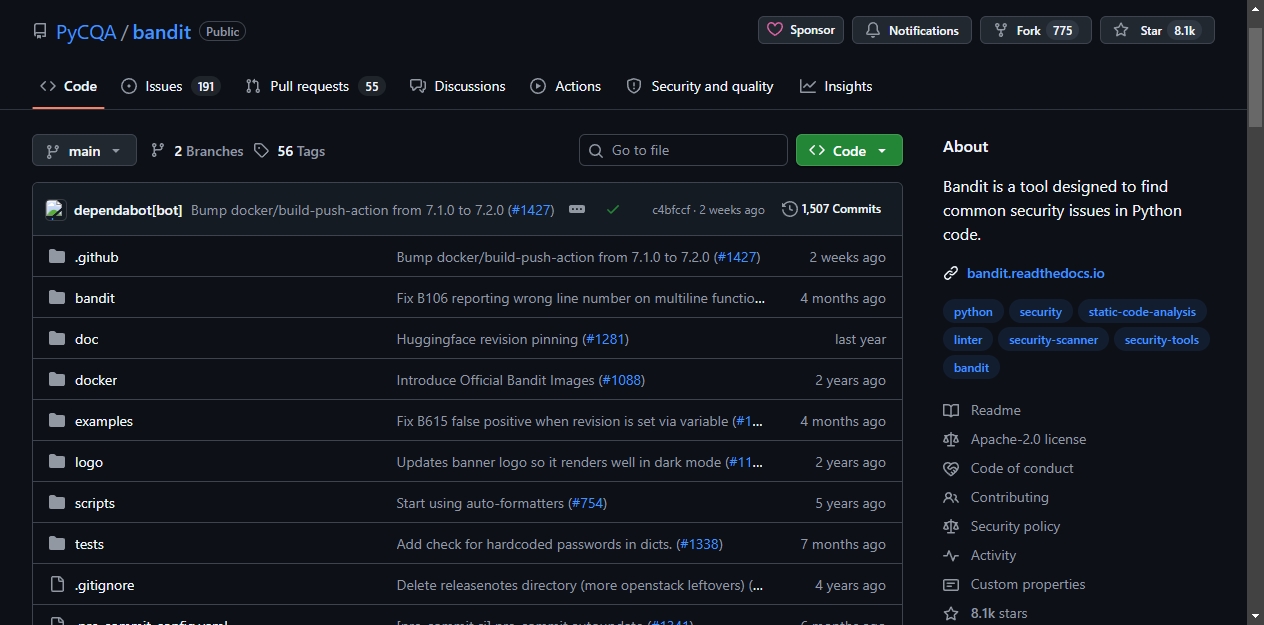Click the heart Sponsor button

pos(801,30)
